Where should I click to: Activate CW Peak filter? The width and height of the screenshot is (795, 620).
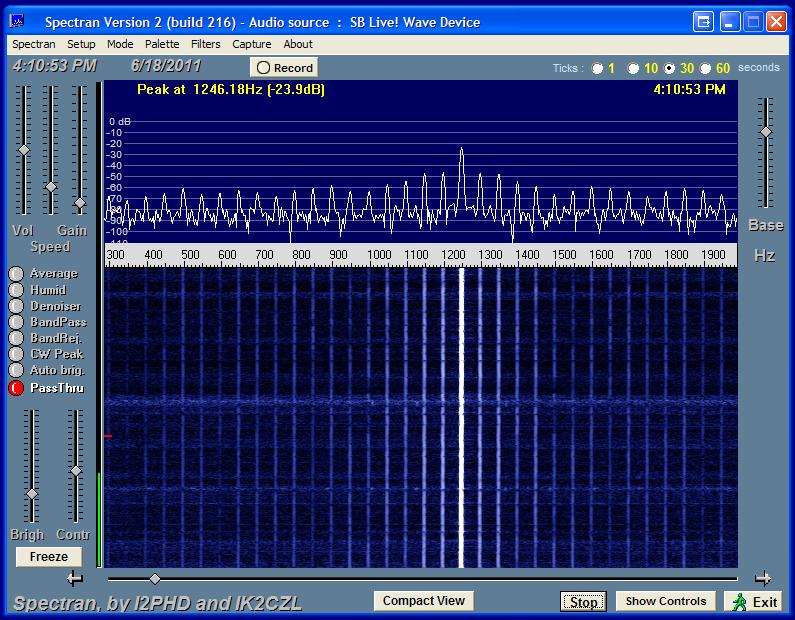[x=16, y=354]
